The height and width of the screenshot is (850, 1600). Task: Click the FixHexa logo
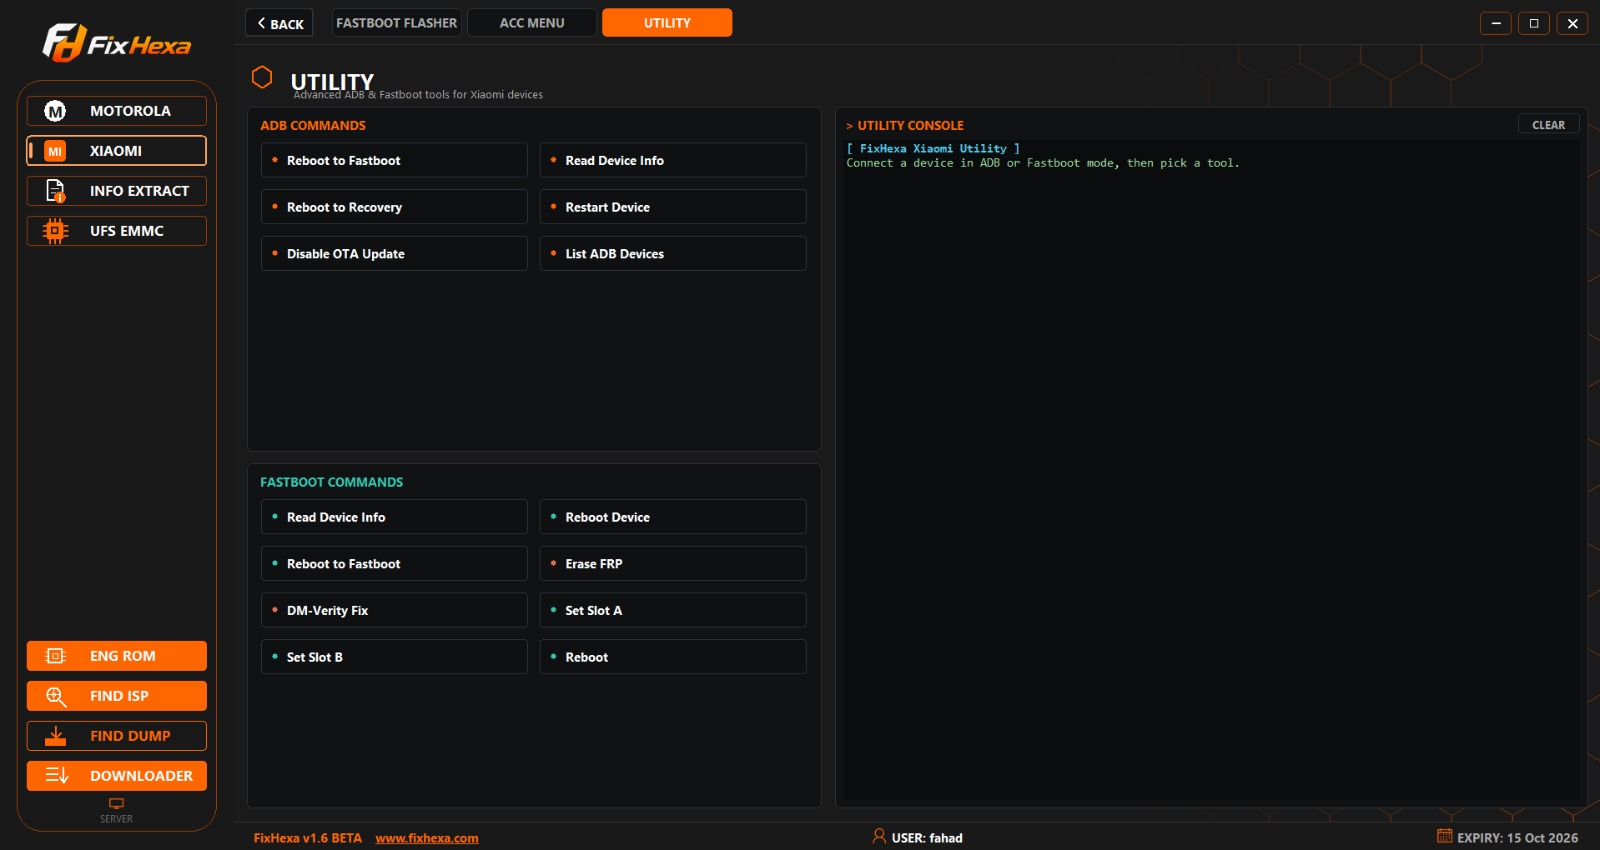click(116, 43)
